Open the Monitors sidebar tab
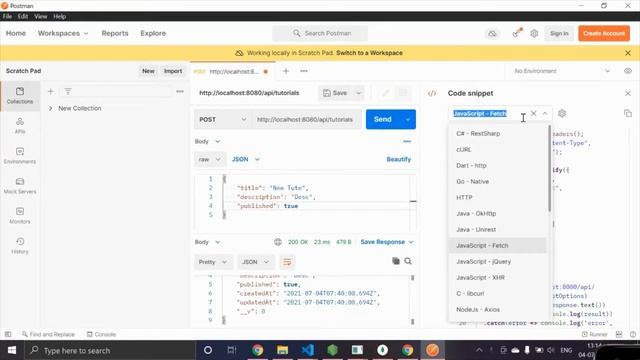640x360 pixels. click(20, 216)
